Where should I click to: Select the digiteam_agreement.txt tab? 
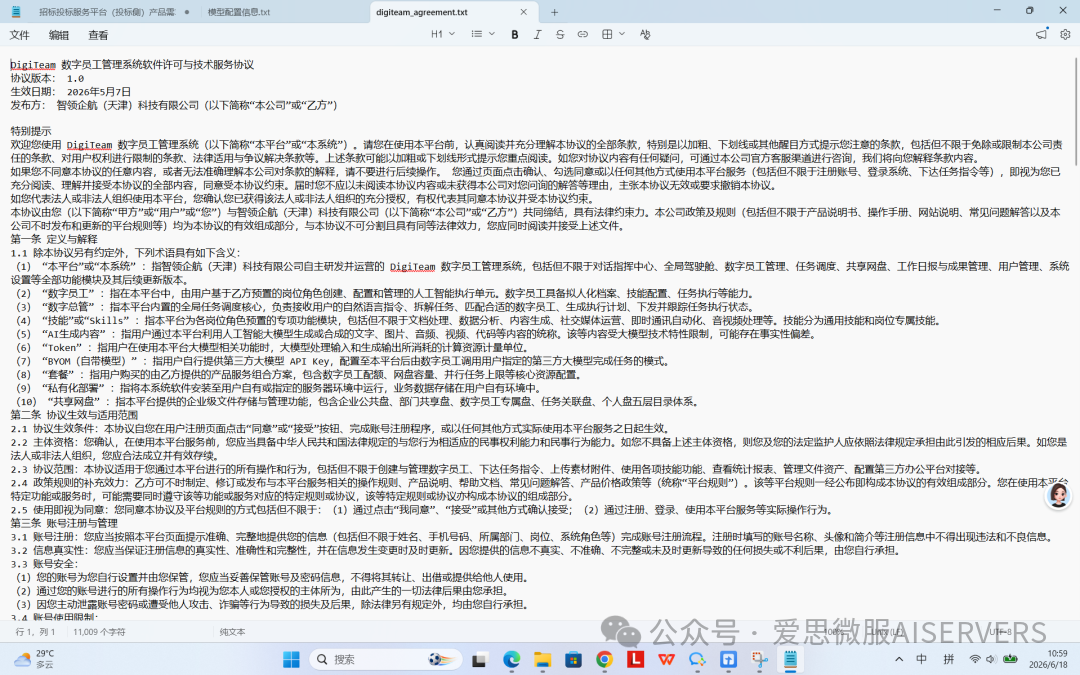[422, 12]
